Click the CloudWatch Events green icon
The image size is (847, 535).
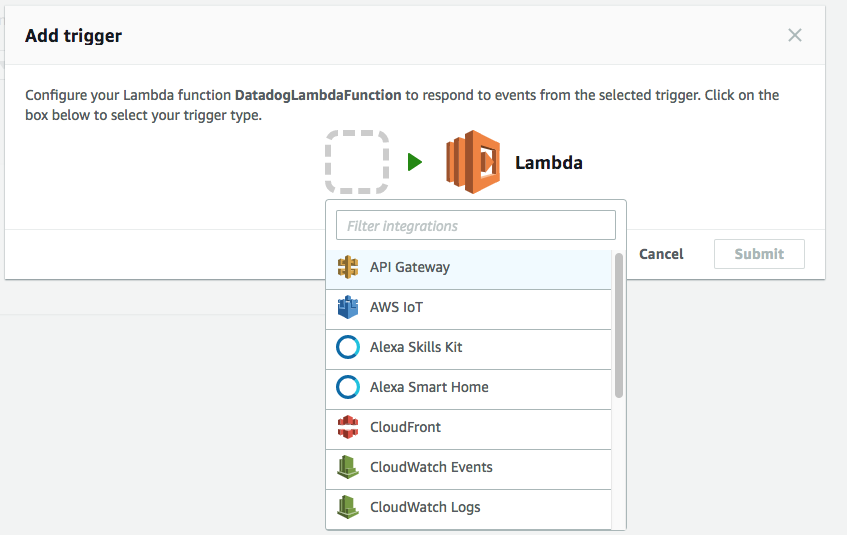tap(348, 467)
